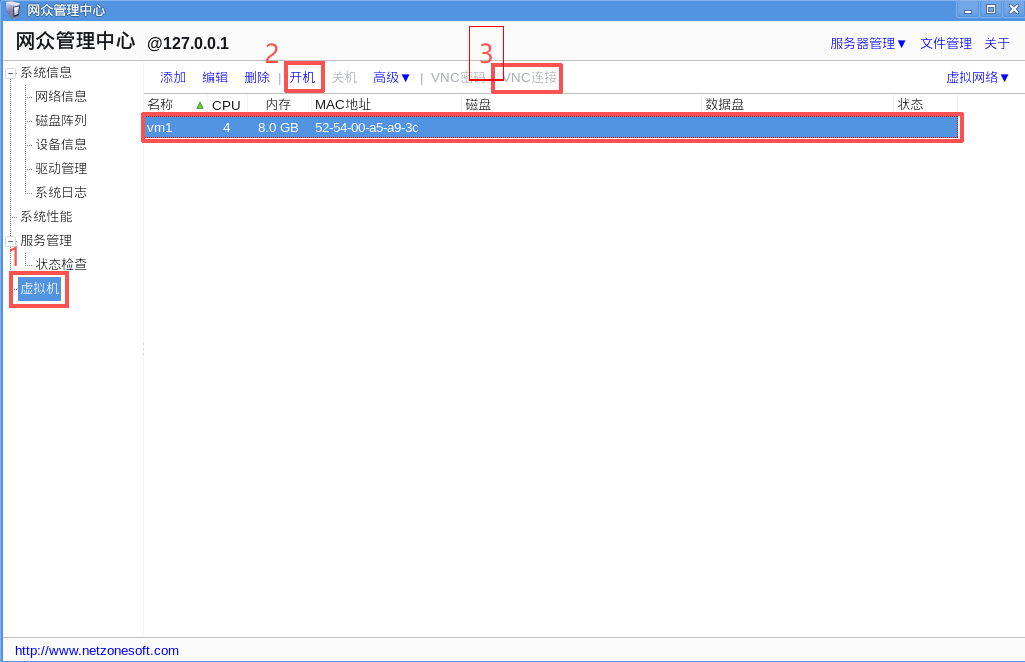The image size is (1025, 662).
Task: Open the 高级 dropdown menu
Action: tap(391, 78)
